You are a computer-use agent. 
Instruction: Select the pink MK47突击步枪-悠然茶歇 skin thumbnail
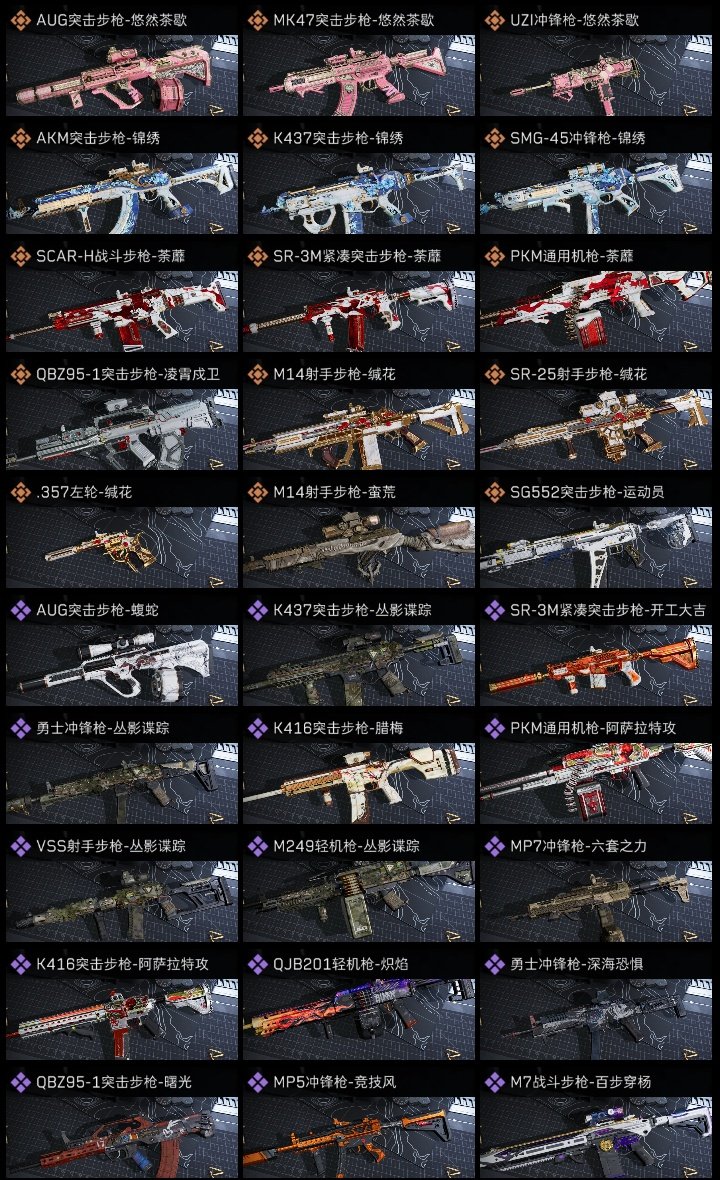click(x=359, y=75)
